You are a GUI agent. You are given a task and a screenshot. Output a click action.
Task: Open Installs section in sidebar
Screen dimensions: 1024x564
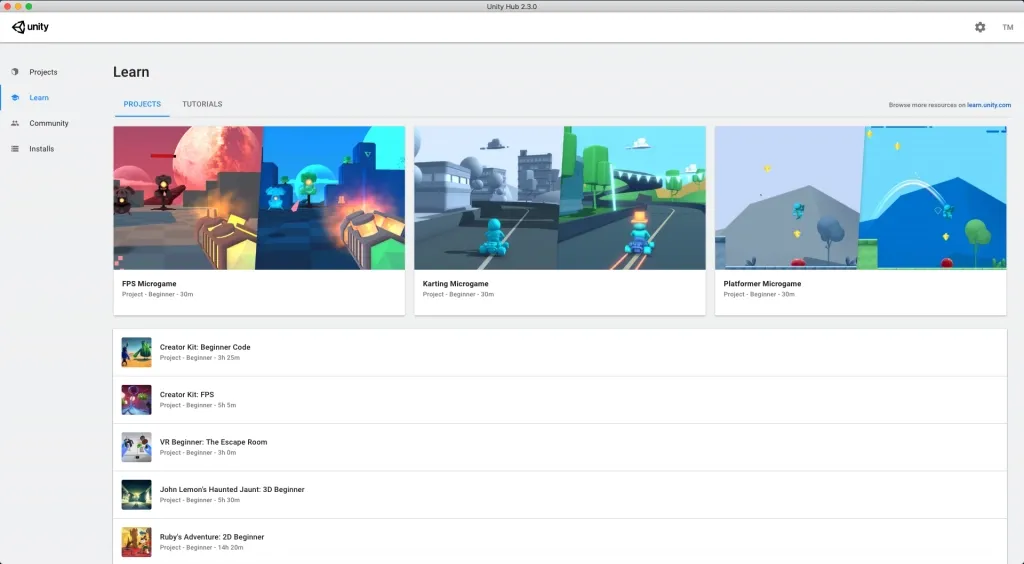41,149
